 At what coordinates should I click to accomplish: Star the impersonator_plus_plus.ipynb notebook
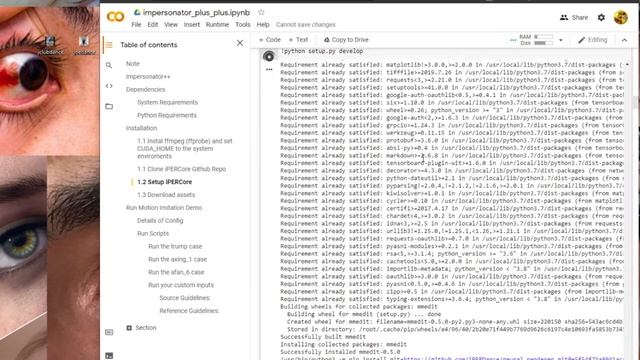[x=261, y=13]
